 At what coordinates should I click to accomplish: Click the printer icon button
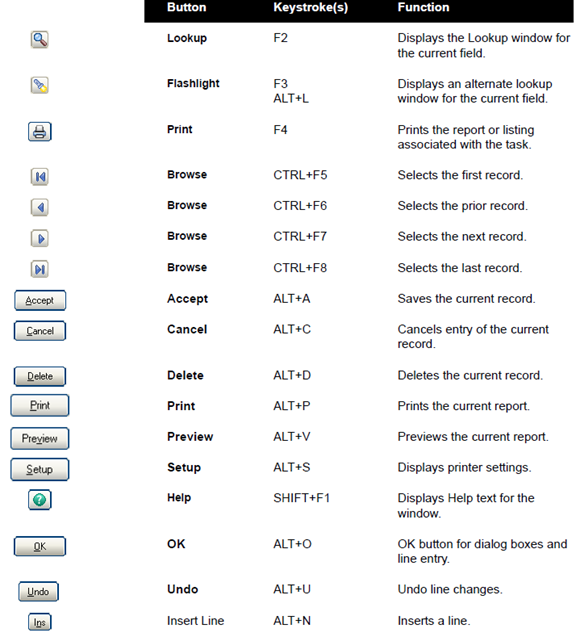[39, 132]
